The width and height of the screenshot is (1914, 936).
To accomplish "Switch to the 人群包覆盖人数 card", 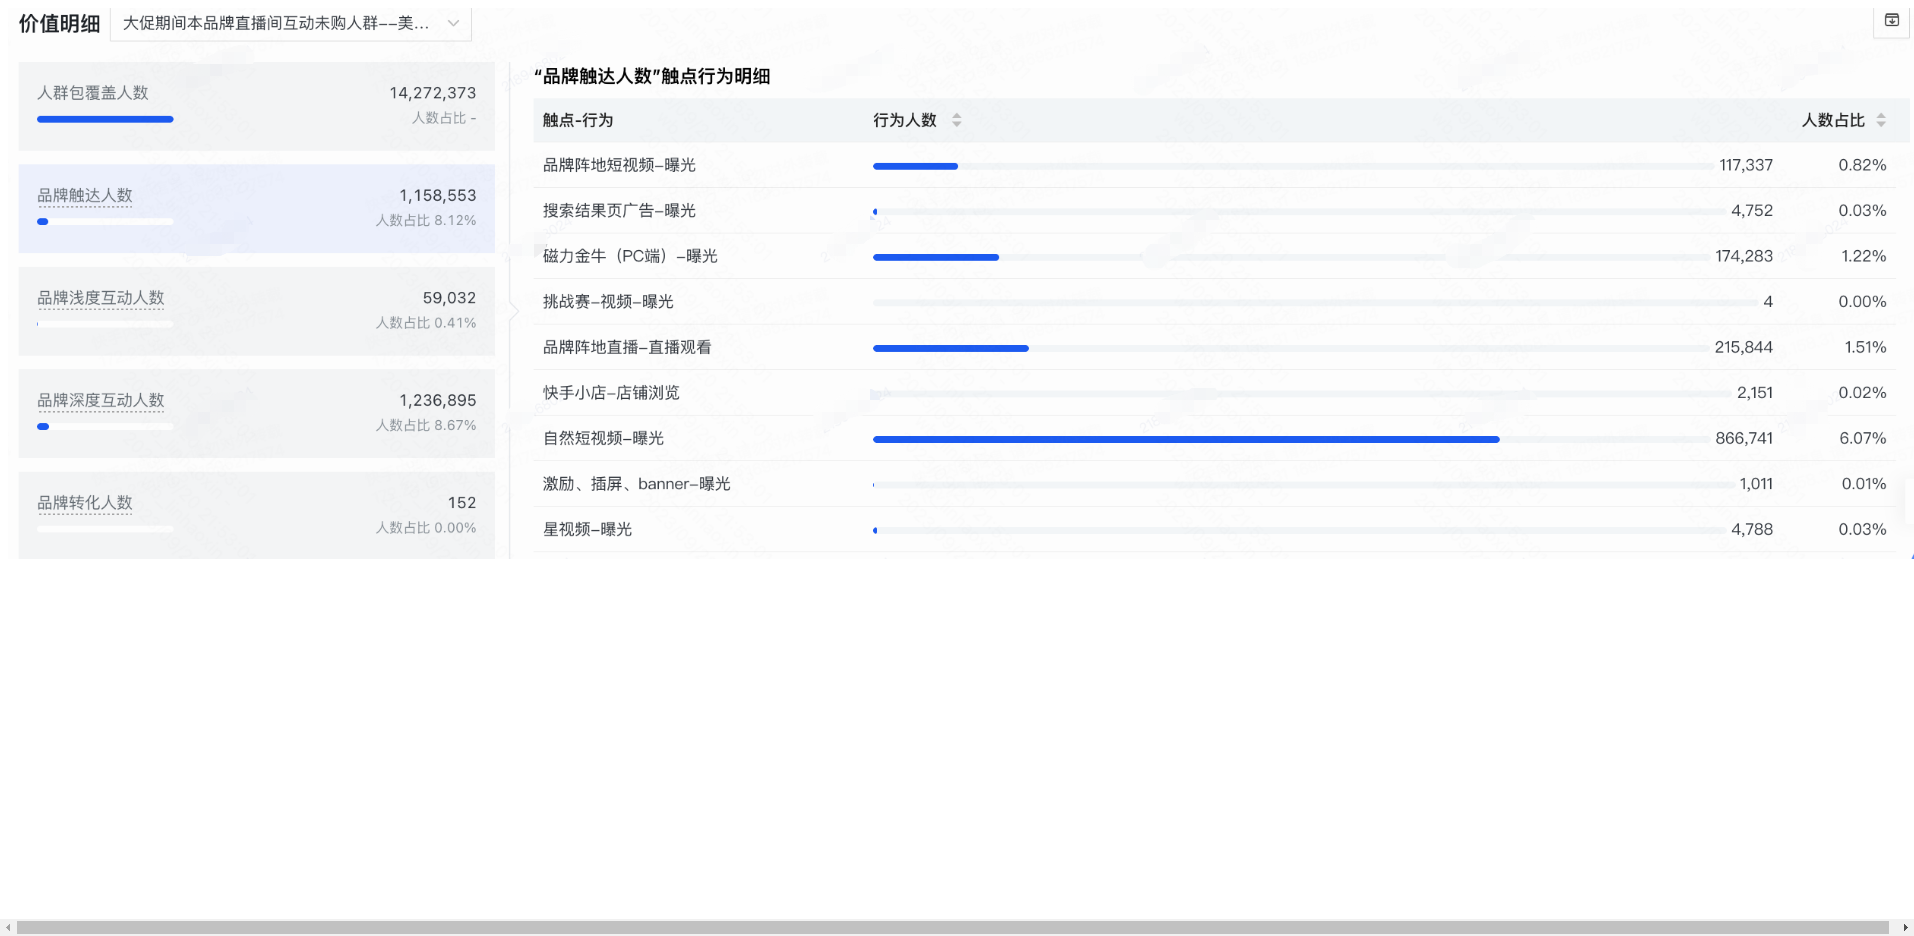I will coord(256,106).
